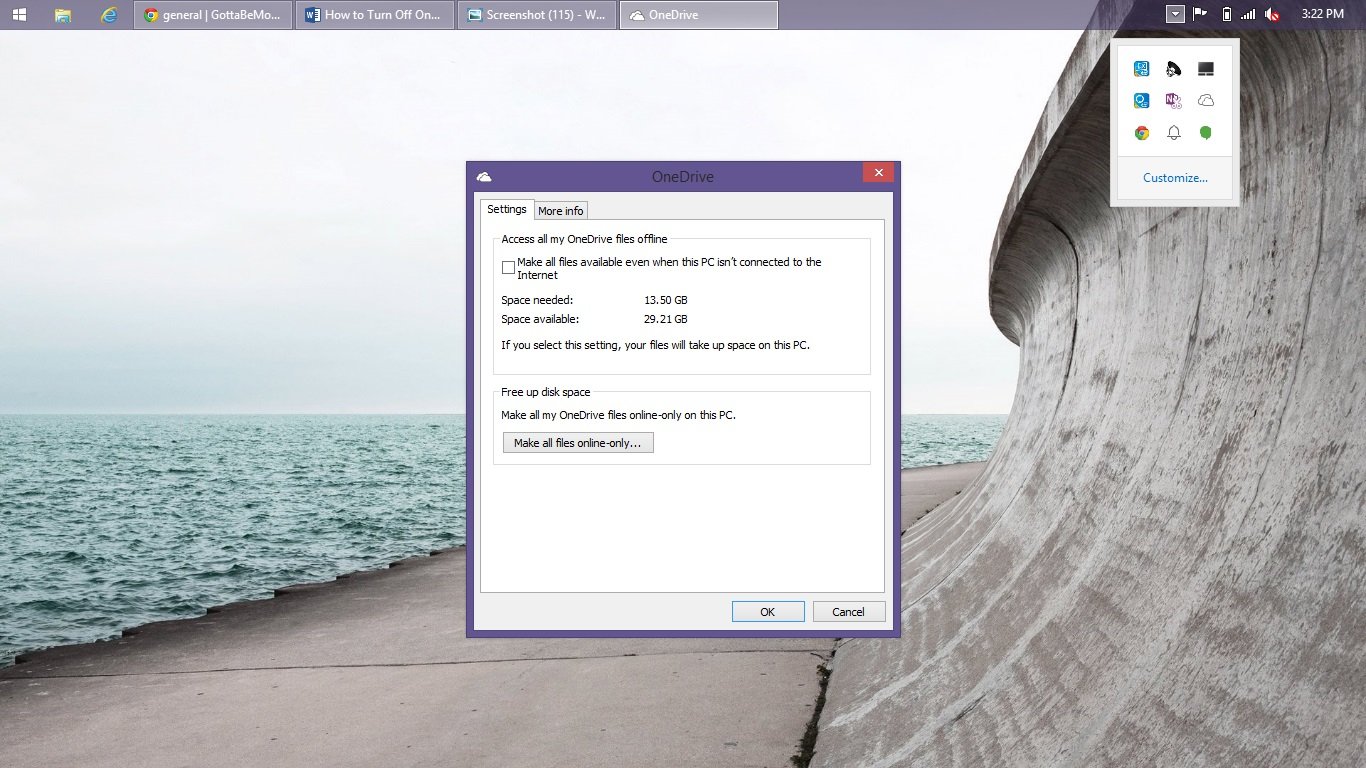This screenshot has width=1366, height=768.
Task: Click the 'Space available:' label
Action: (x=540, y=319)
